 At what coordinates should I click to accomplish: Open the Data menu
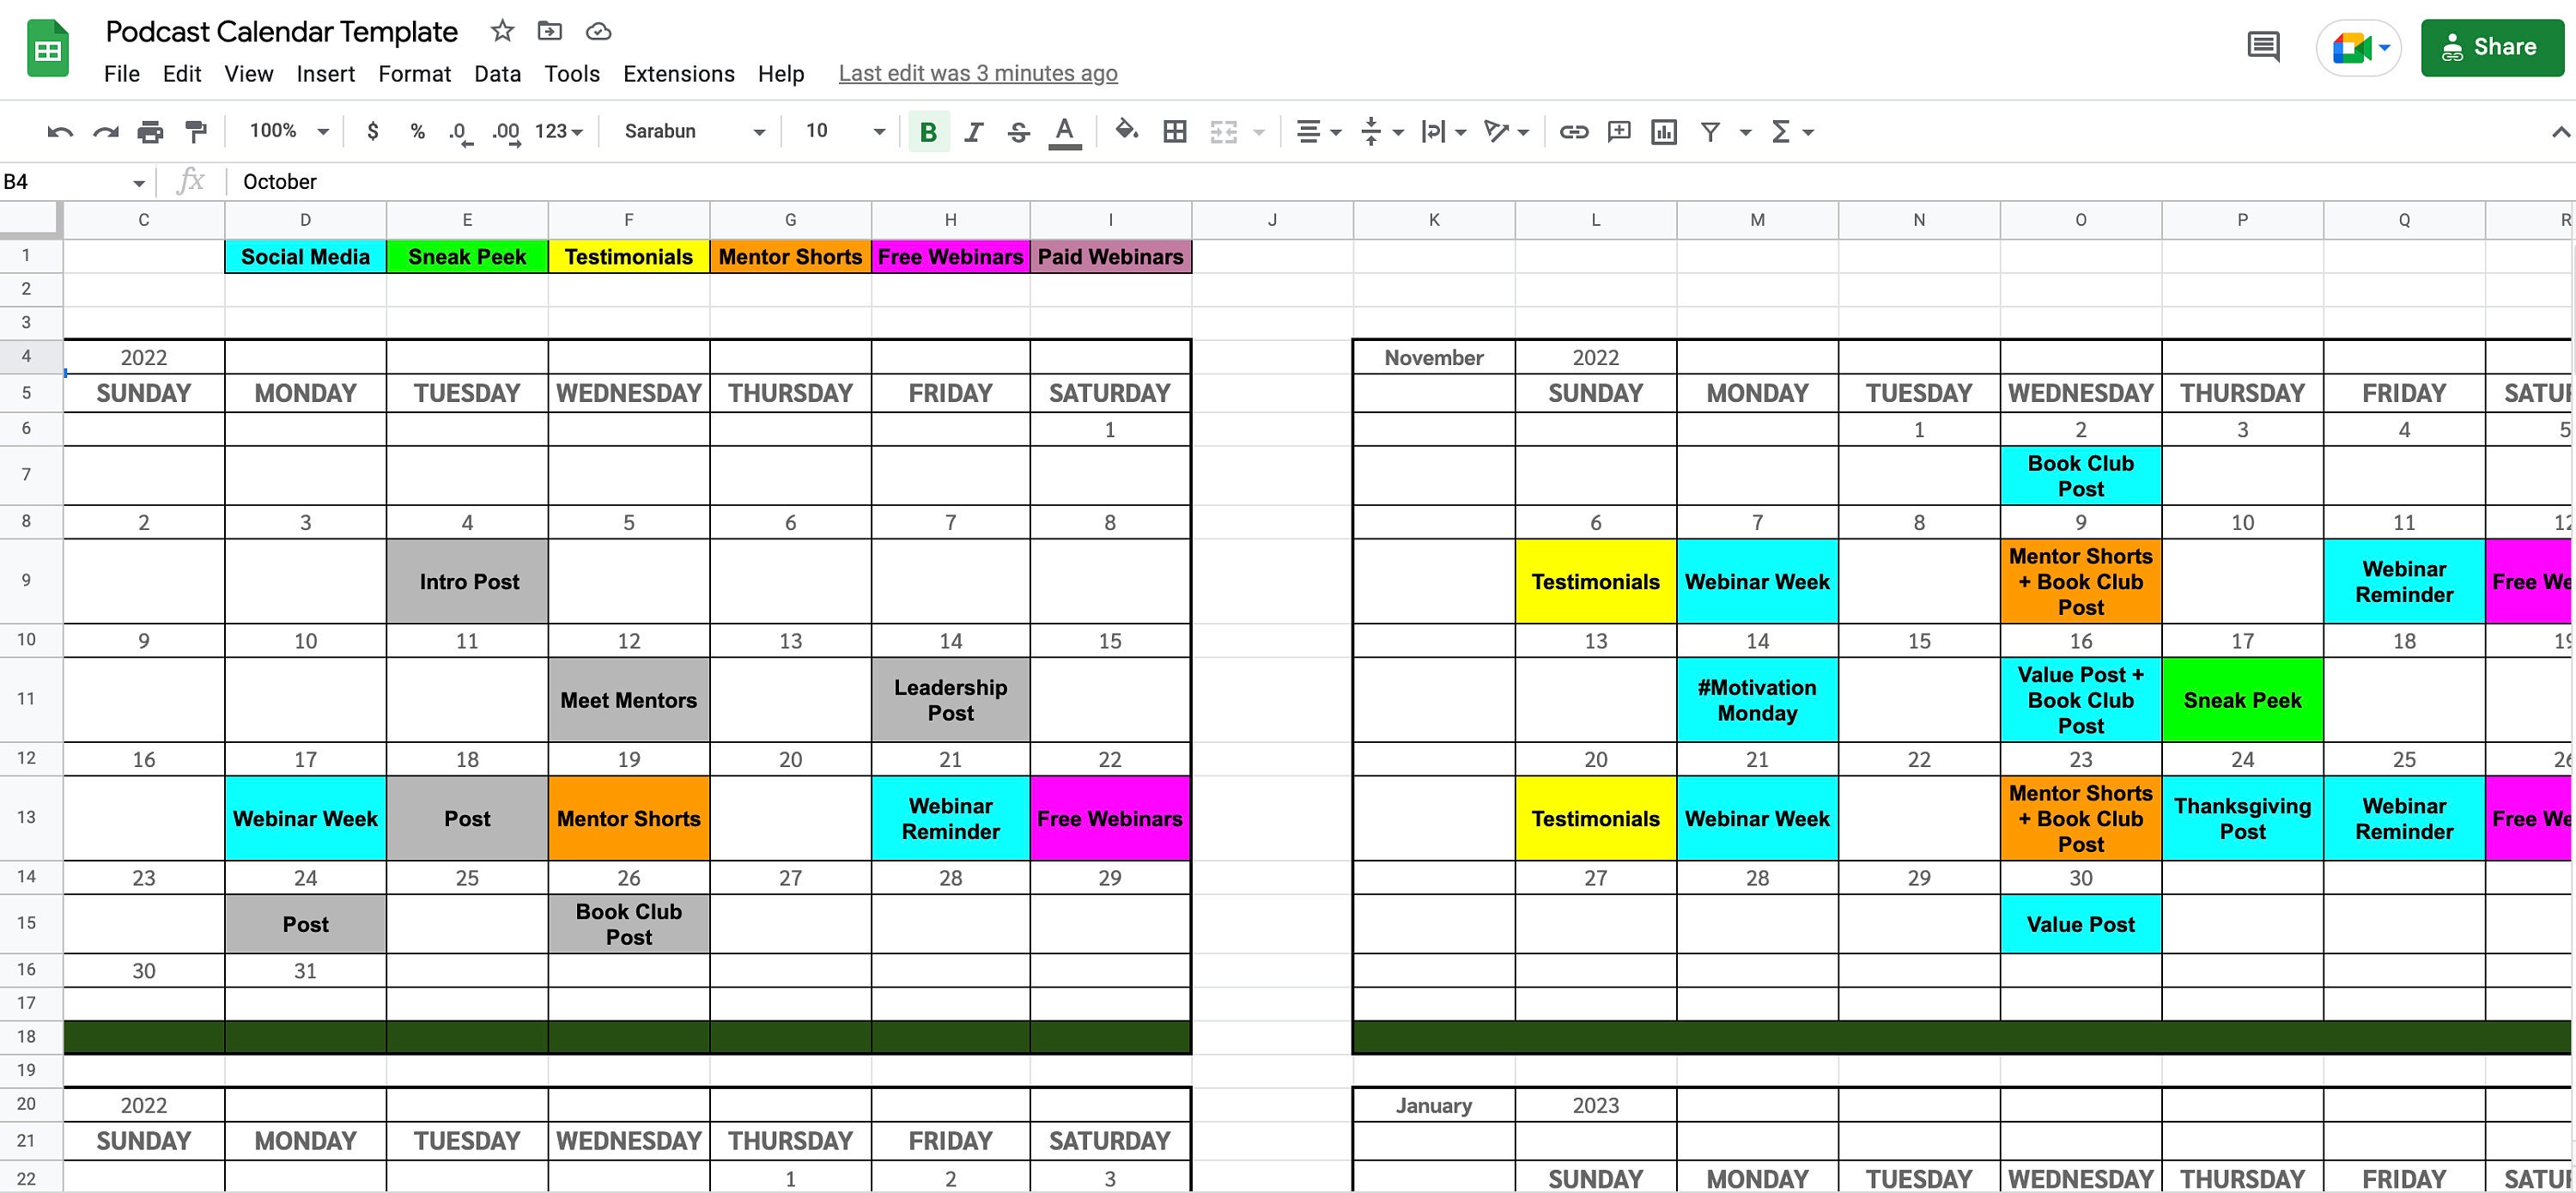point(498,74)
